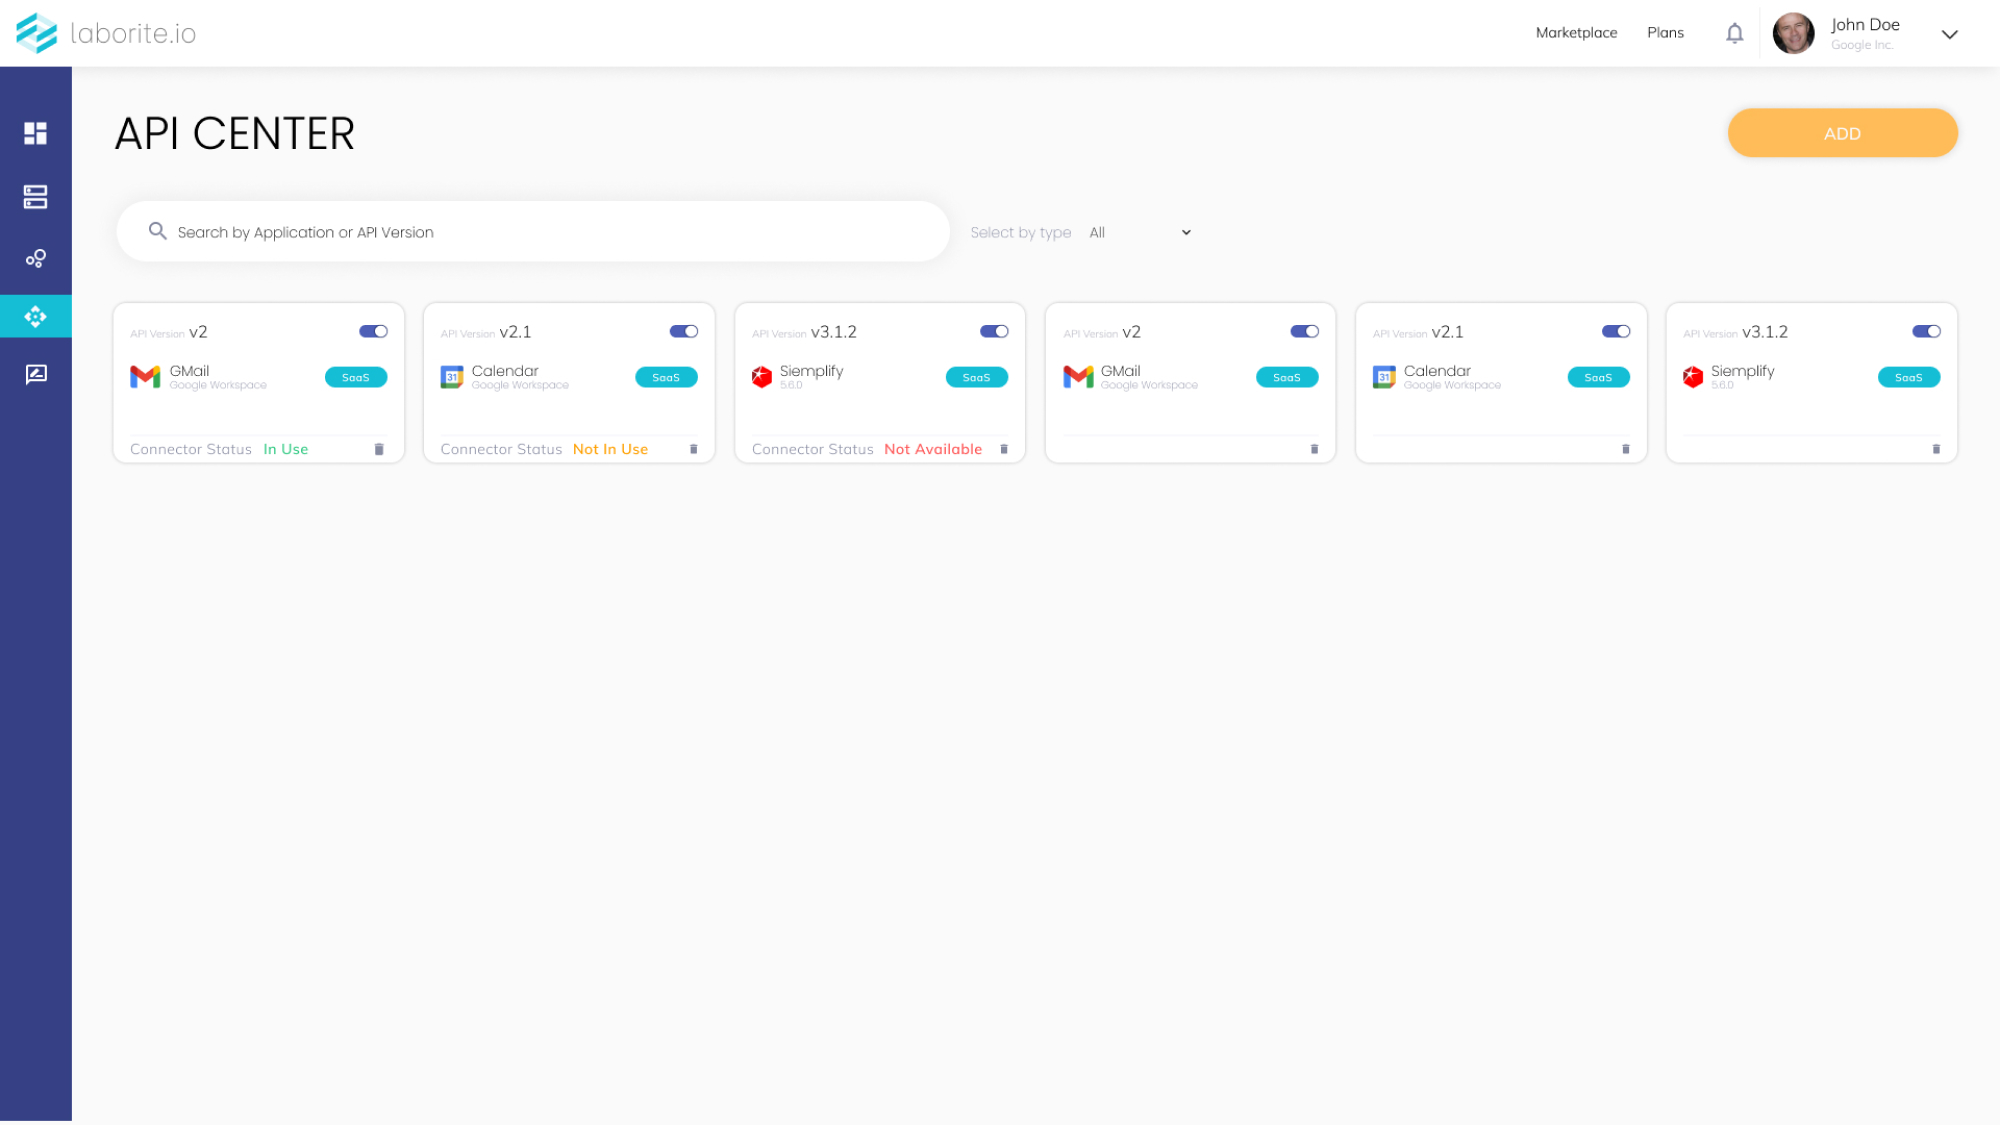Click the server stack sidebar icon
2000x1125 pixels.
point(36,197)
